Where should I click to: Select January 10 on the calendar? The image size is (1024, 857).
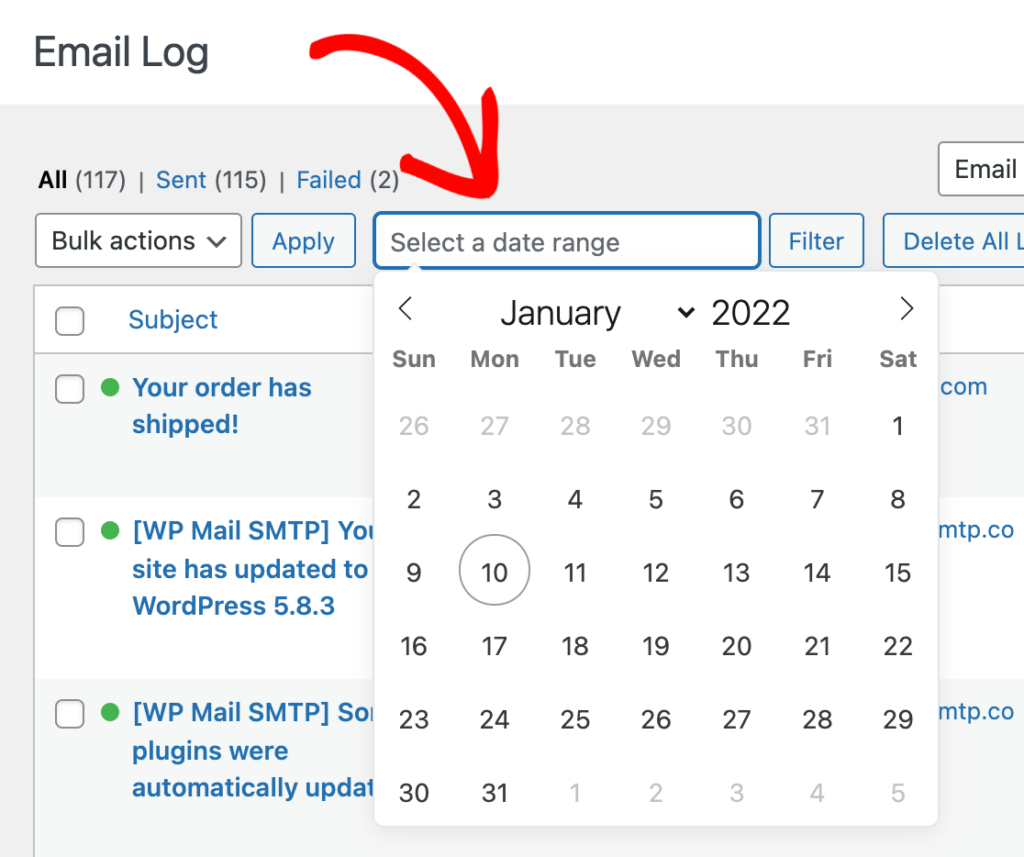(494, 571)
